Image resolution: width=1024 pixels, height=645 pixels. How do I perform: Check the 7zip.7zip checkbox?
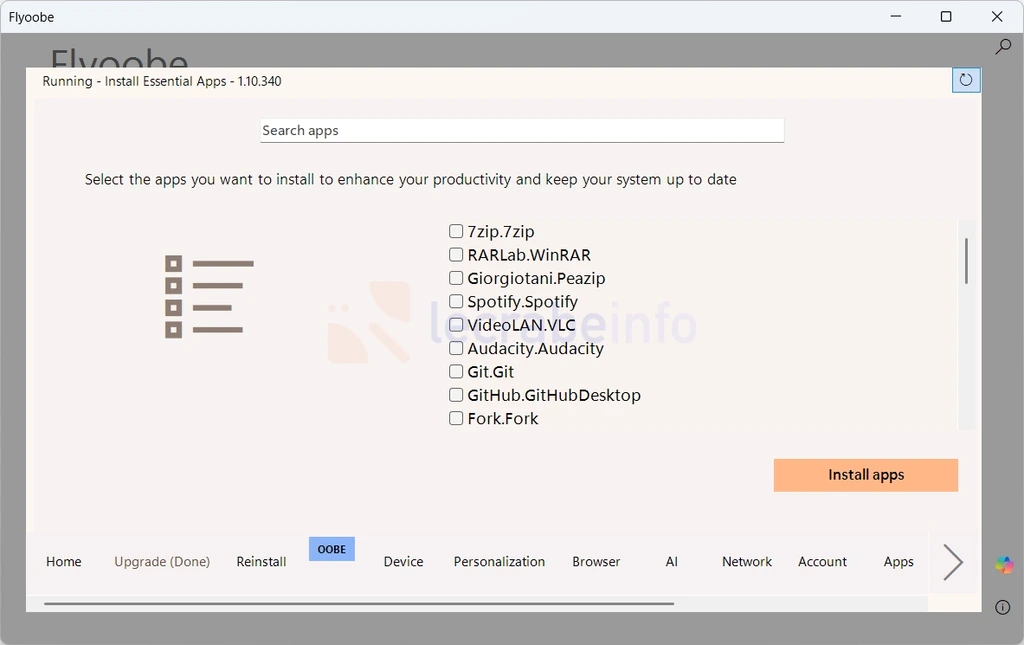click(456, 231)
